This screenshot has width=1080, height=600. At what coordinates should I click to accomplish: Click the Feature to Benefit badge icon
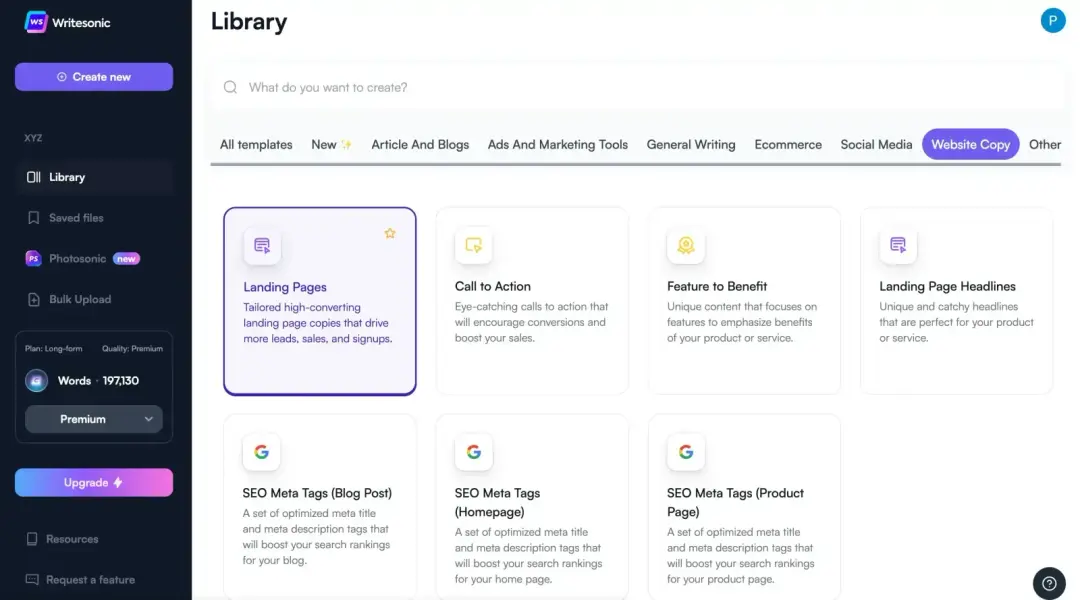[685, 245]
